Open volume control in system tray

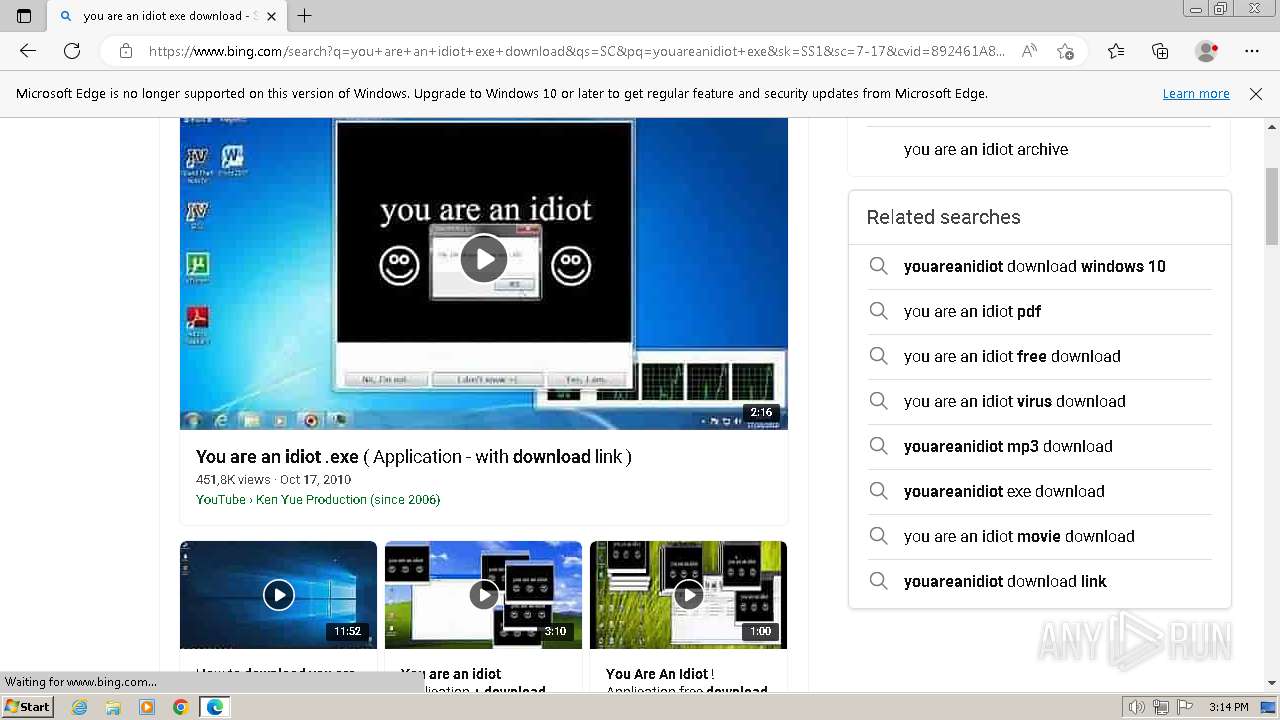click(1137, 707)
